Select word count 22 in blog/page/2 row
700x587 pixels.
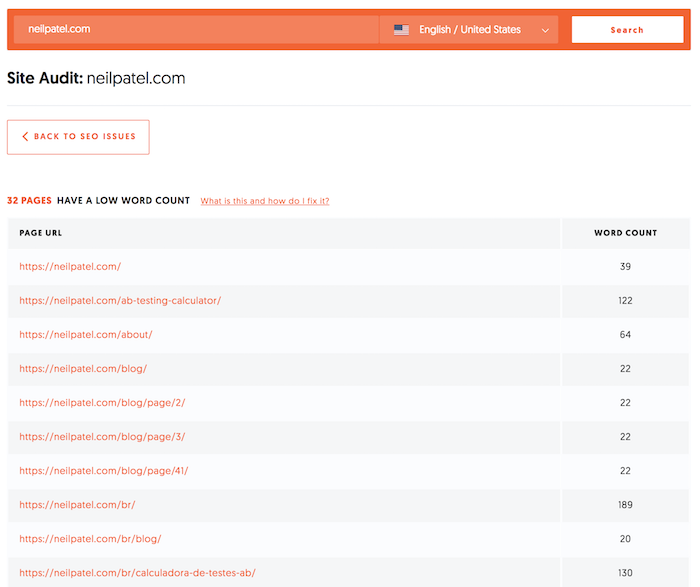tap(625, 403)
